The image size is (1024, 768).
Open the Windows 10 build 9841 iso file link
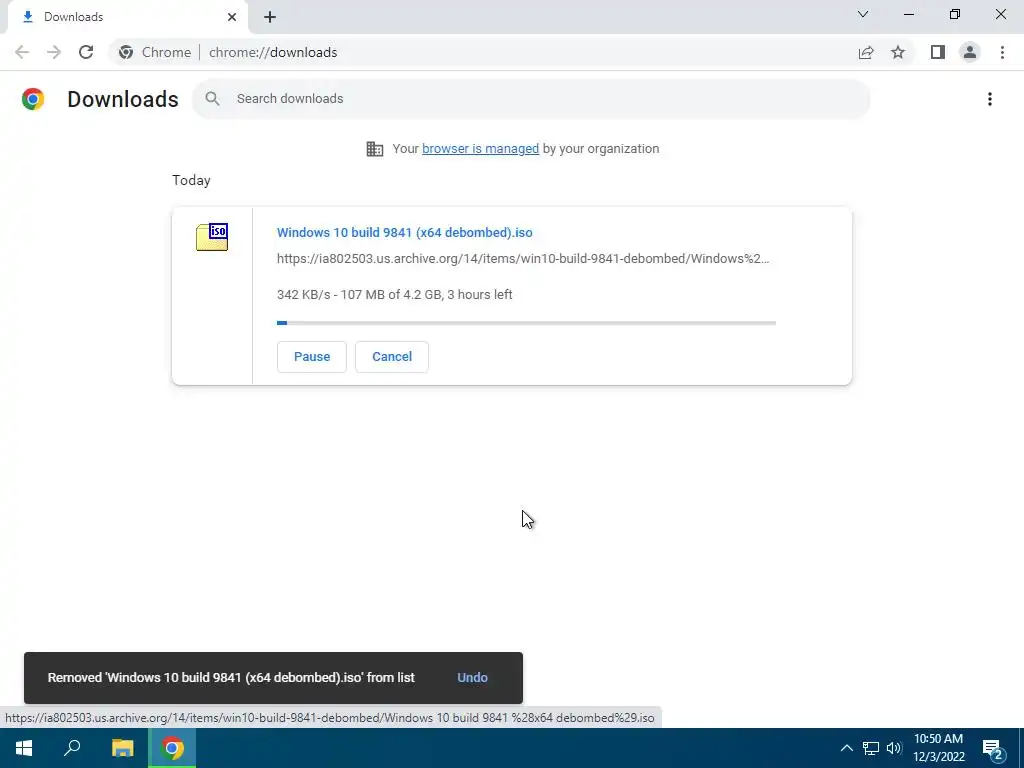404,232
